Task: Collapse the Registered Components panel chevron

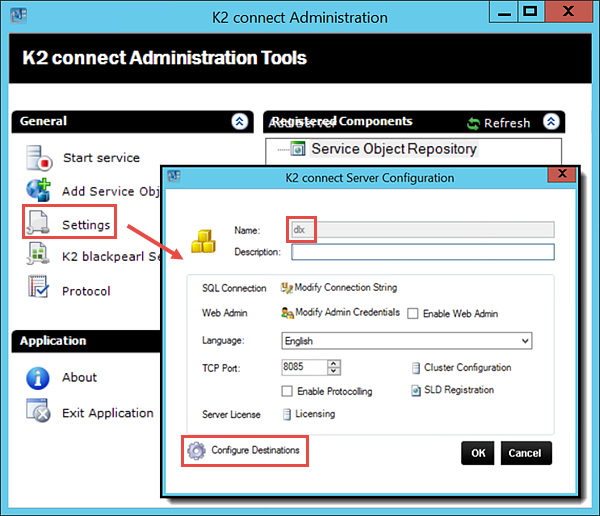Action: [x=551, y=121]
